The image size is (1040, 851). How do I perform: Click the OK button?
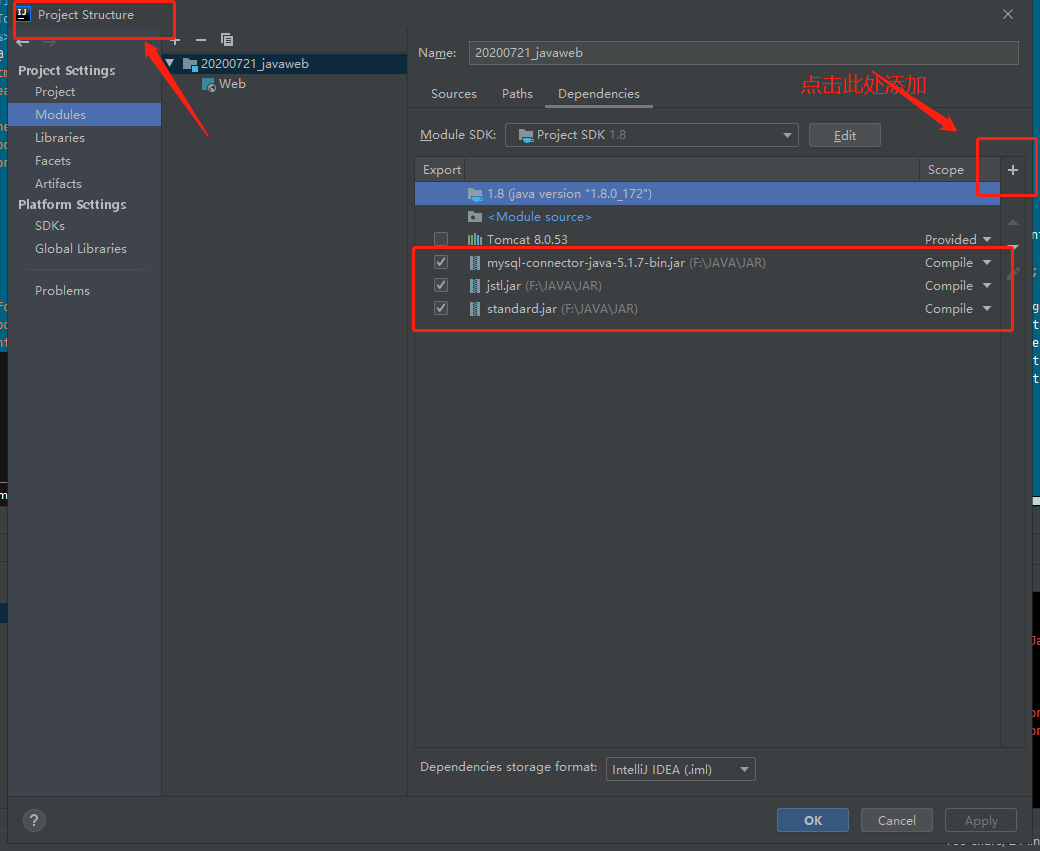(x=812, y=820)
